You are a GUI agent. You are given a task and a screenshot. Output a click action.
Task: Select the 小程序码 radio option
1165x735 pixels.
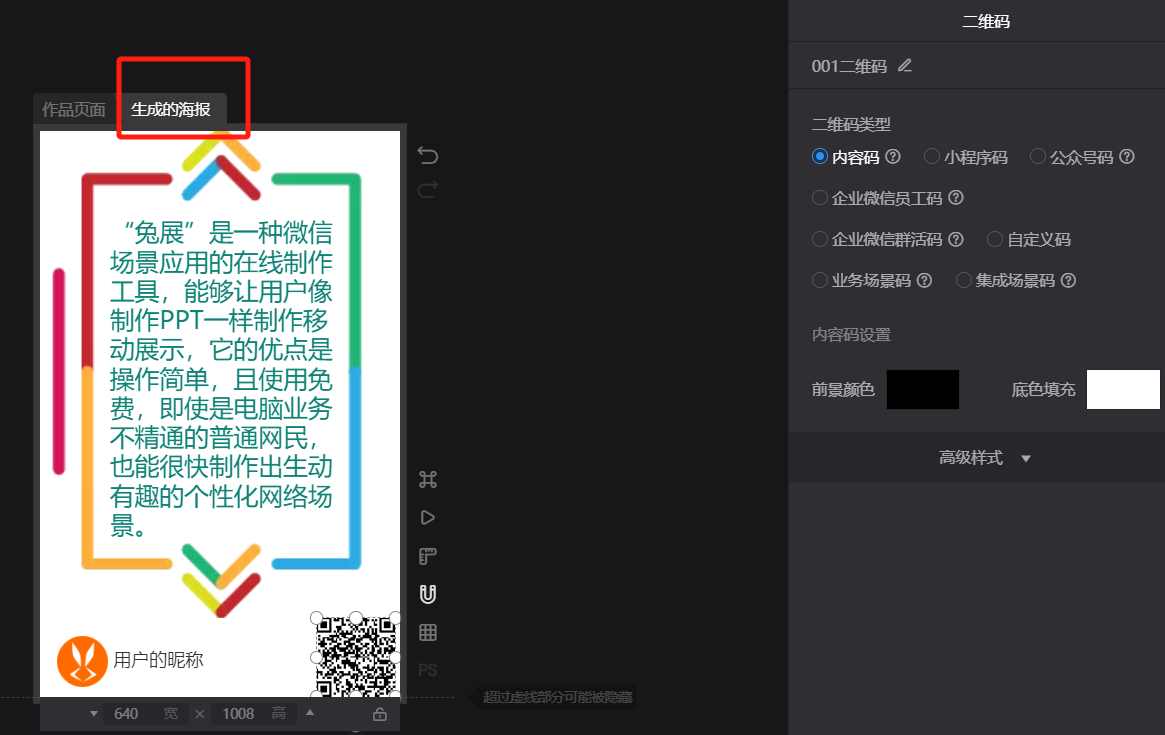click(x=932, y=157)
